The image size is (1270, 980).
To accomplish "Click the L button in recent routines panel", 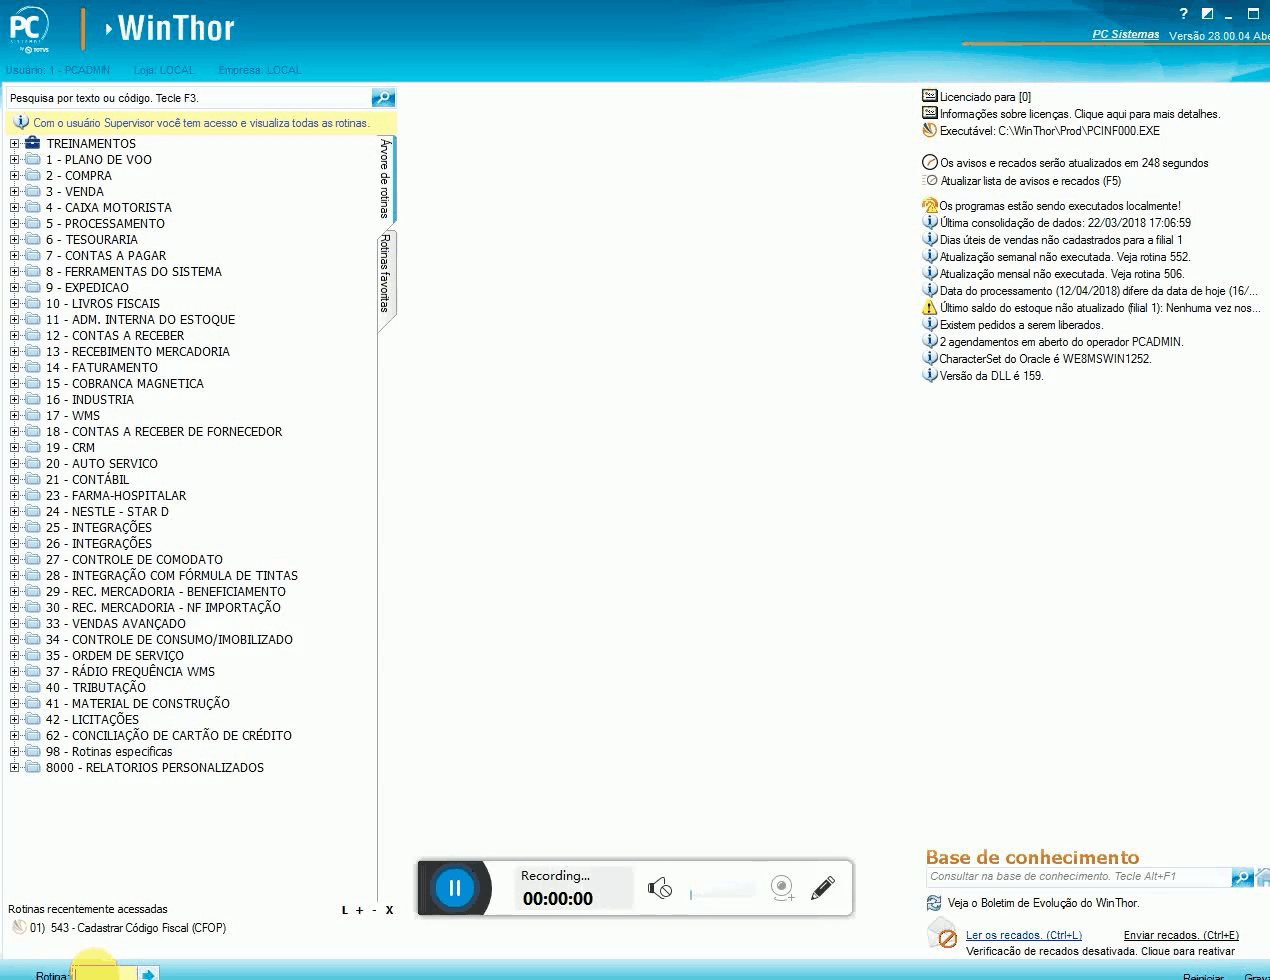I will (x=345, y=910).
